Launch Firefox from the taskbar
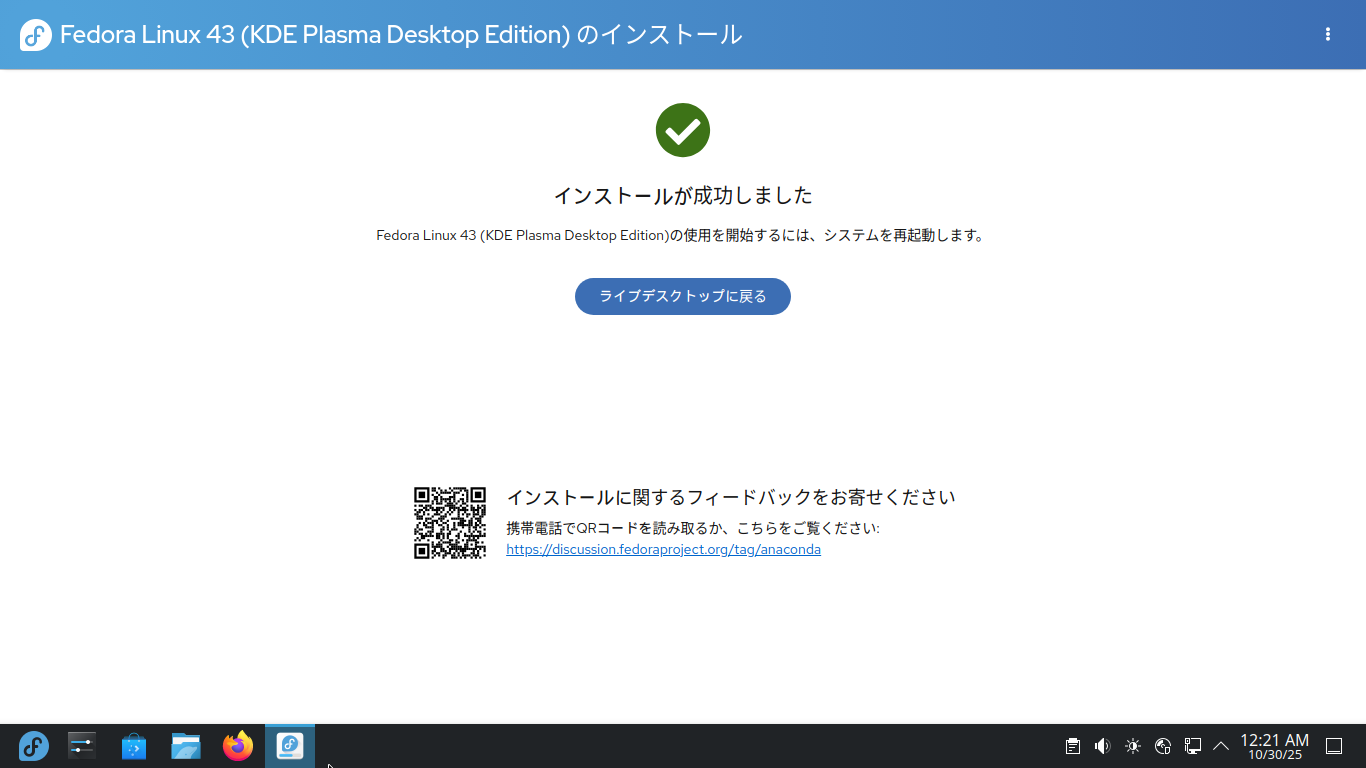Image resolution: width=1366 pixels, height=768 pixels. tap(238, 746)
